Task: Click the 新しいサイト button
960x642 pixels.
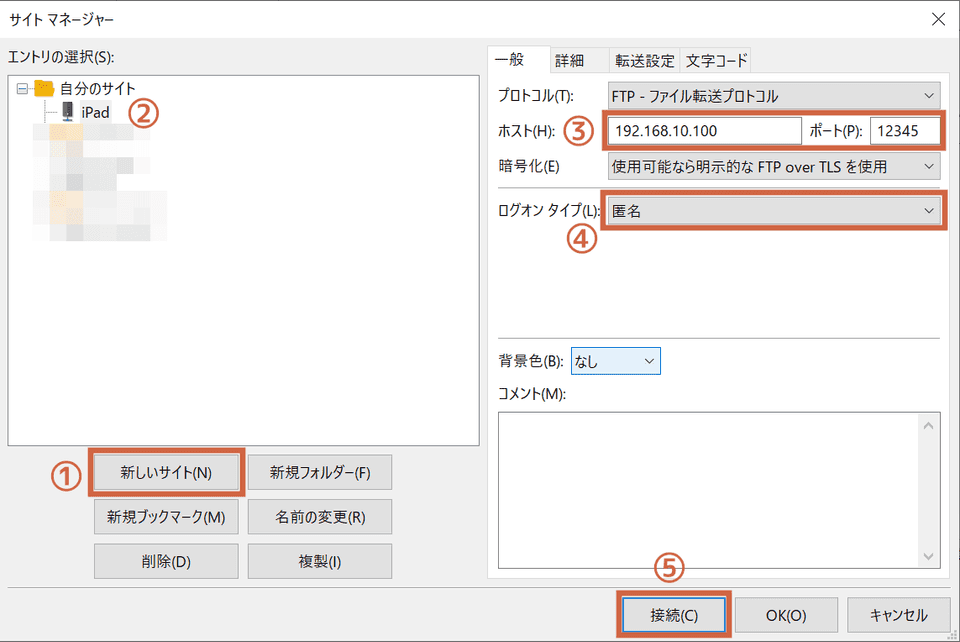Action: pos(166,472)
